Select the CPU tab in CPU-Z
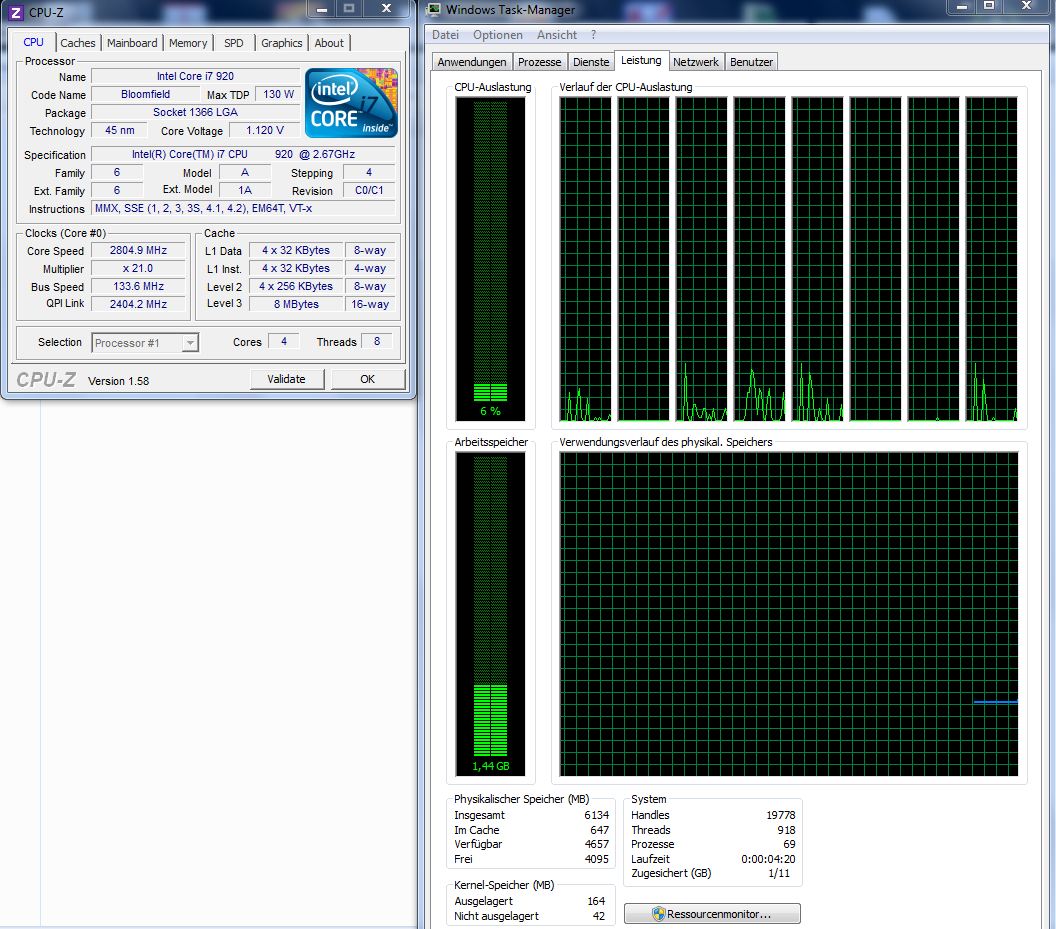The width and height of the screenshot is (1056, 929). [33, 42]
